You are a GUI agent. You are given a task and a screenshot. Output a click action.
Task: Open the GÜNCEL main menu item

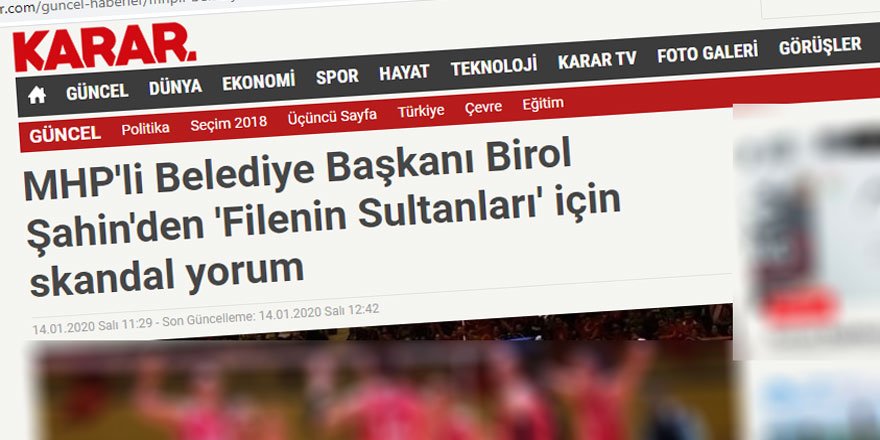pyautogui.click(x=97, y=91)
